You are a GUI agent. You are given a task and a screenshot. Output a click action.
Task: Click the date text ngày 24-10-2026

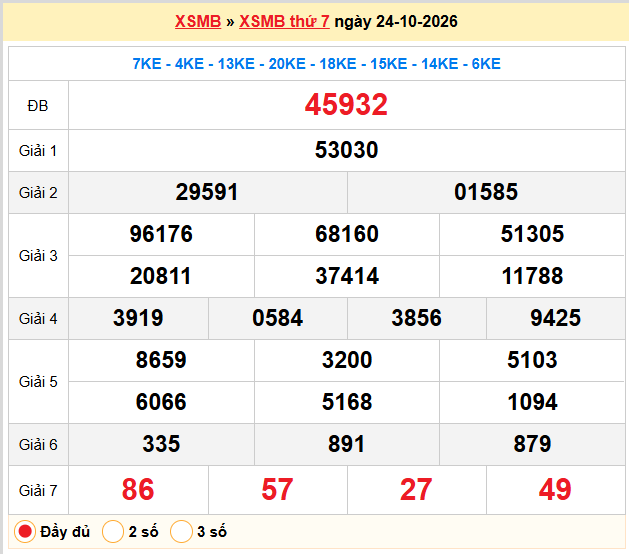396,21
